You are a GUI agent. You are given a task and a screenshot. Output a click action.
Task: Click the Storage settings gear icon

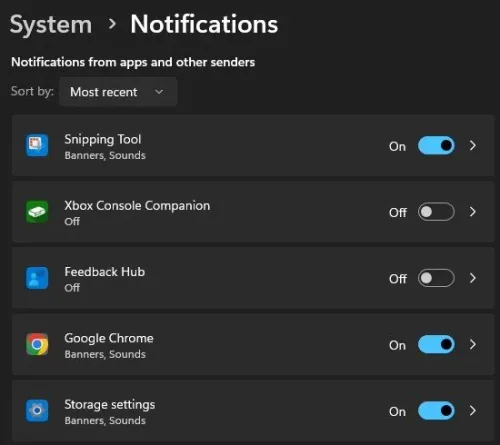(37, 410)
